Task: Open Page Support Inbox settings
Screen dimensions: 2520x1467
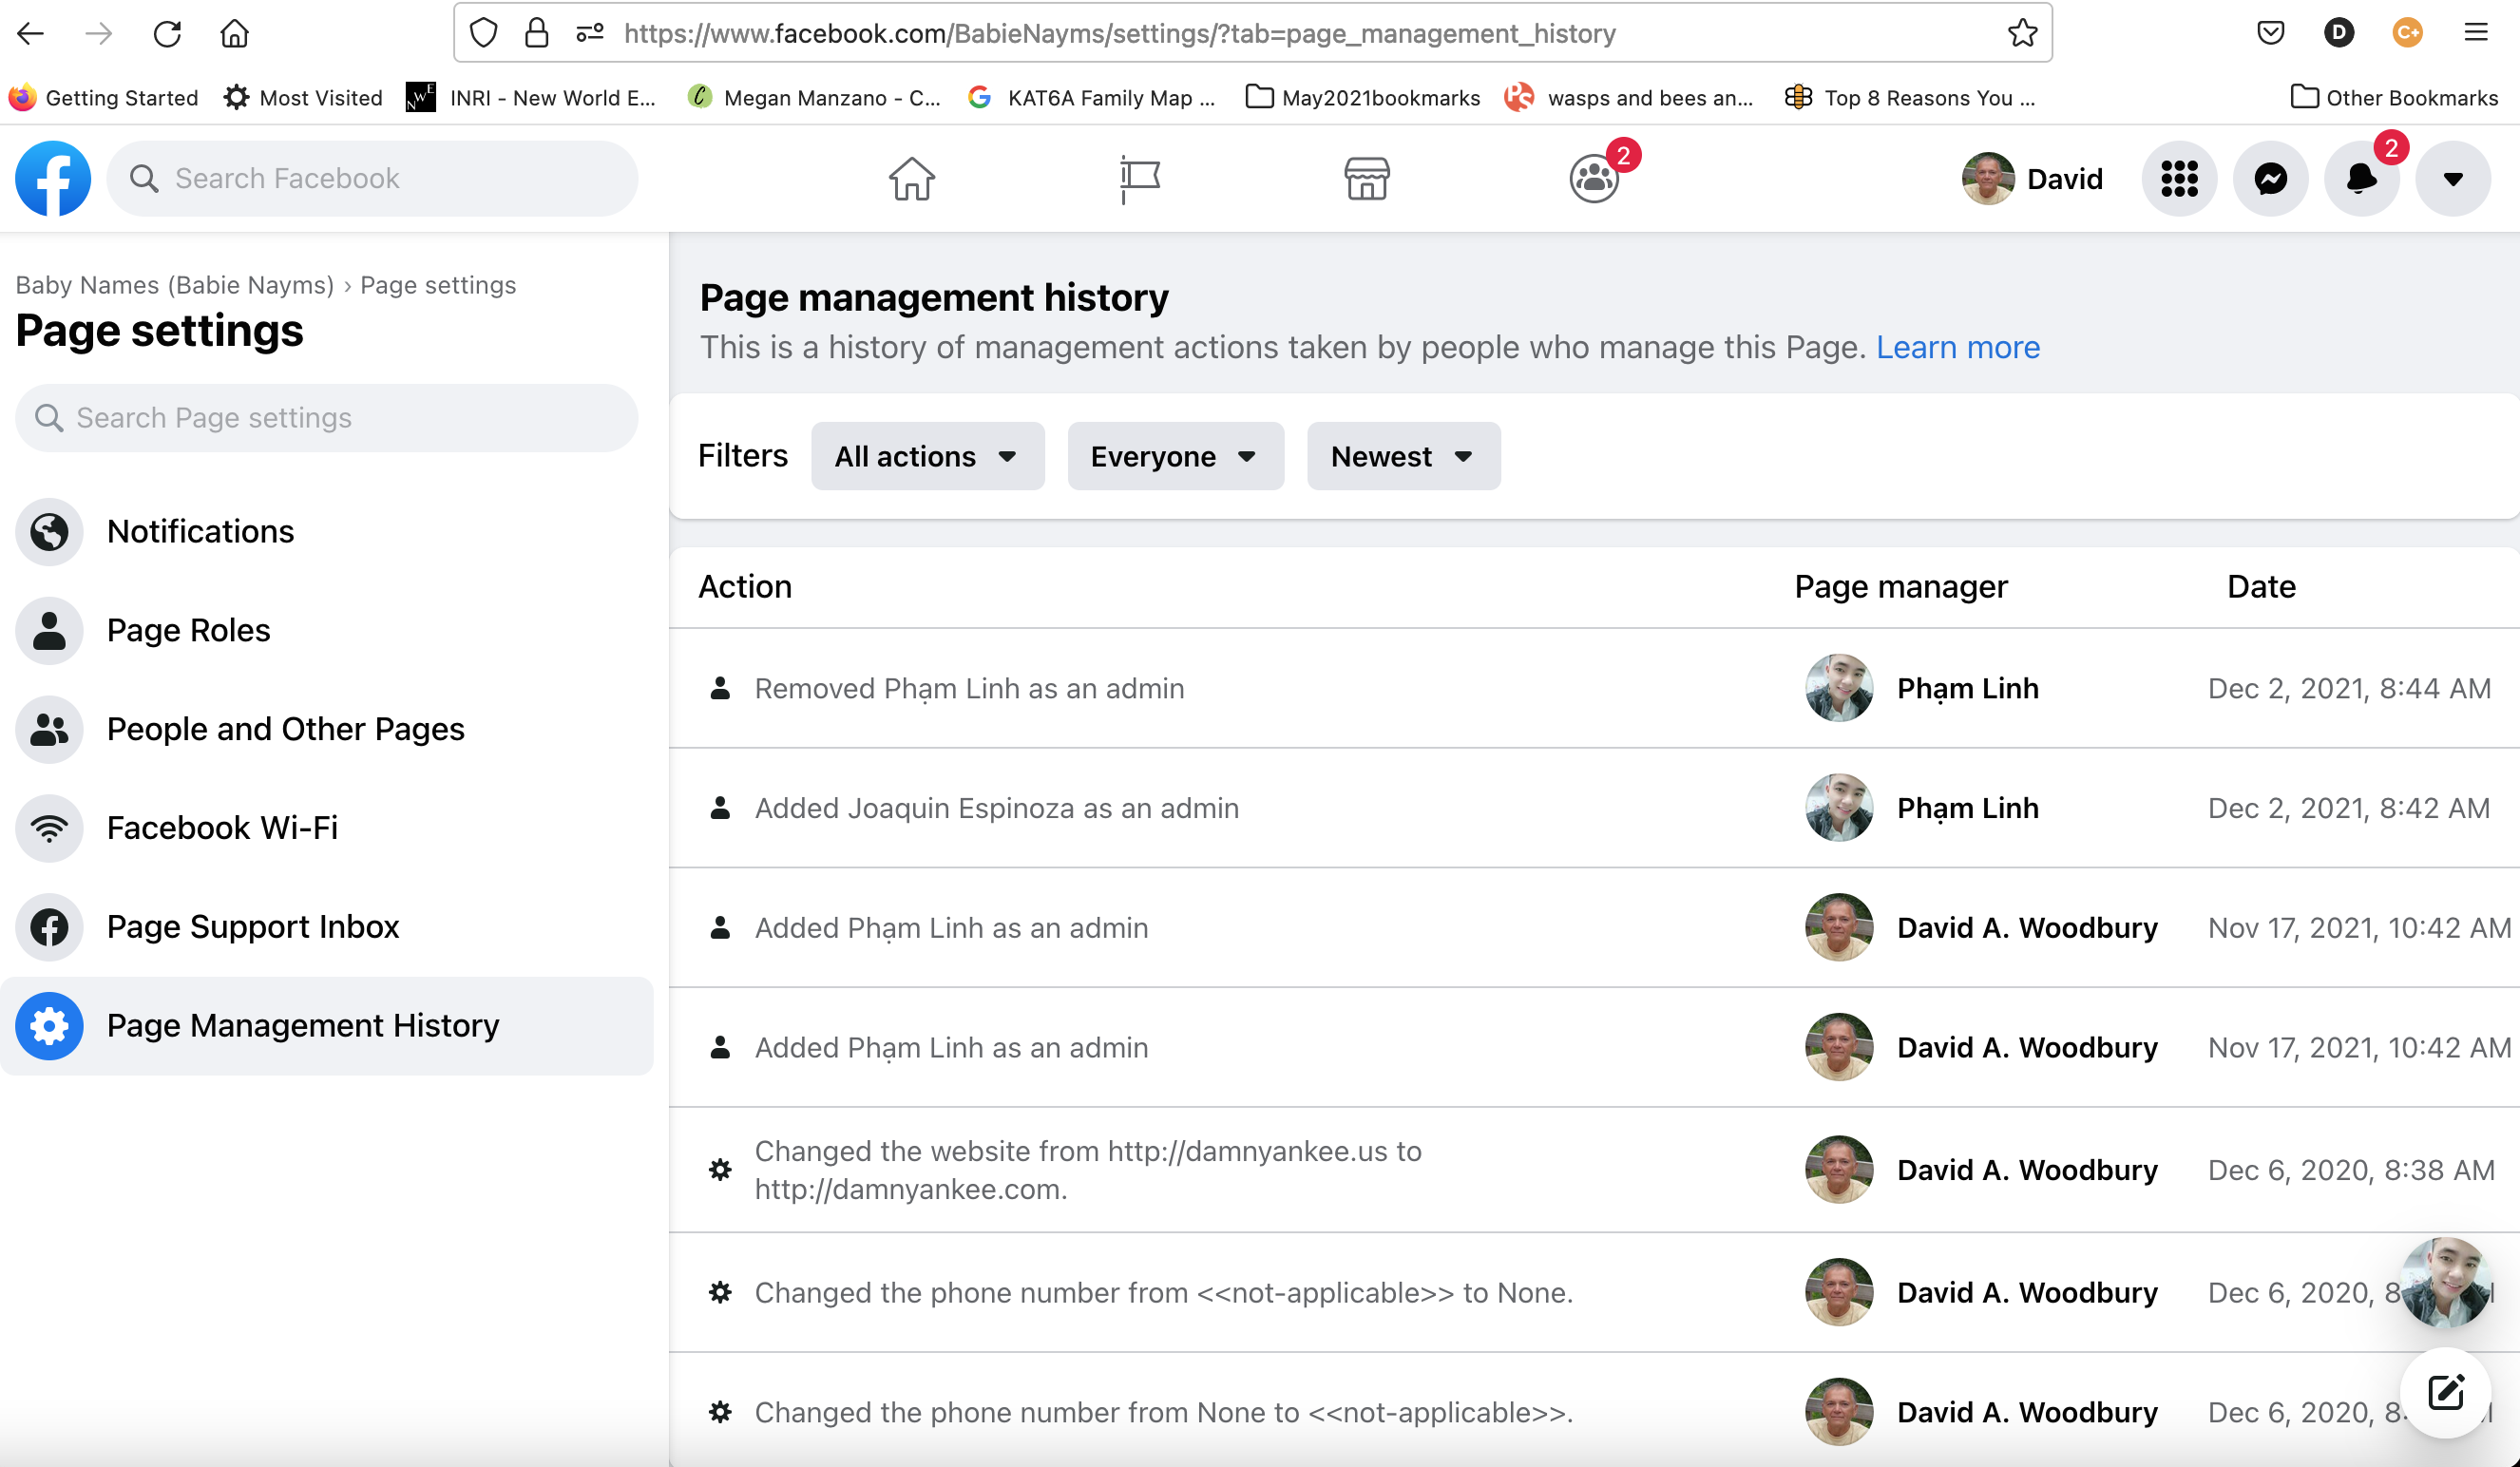Action: pos(252,926)
